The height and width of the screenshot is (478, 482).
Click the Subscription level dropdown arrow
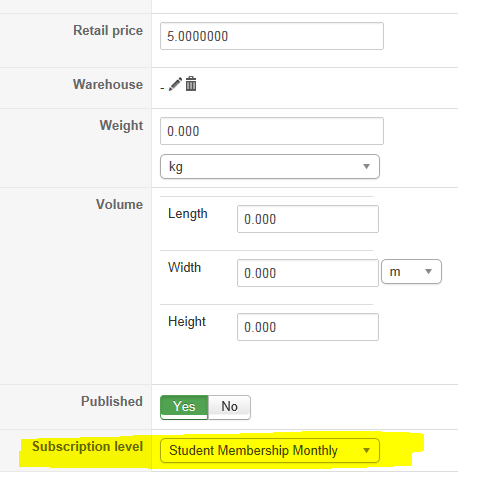[x=366, y=451]
